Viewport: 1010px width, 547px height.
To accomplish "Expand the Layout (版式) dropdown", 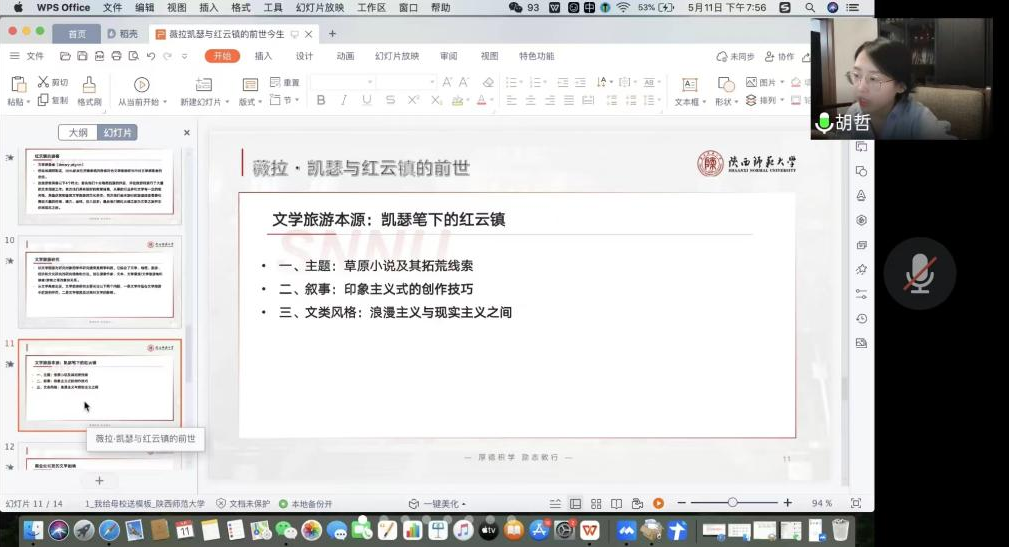I will 249,102.
